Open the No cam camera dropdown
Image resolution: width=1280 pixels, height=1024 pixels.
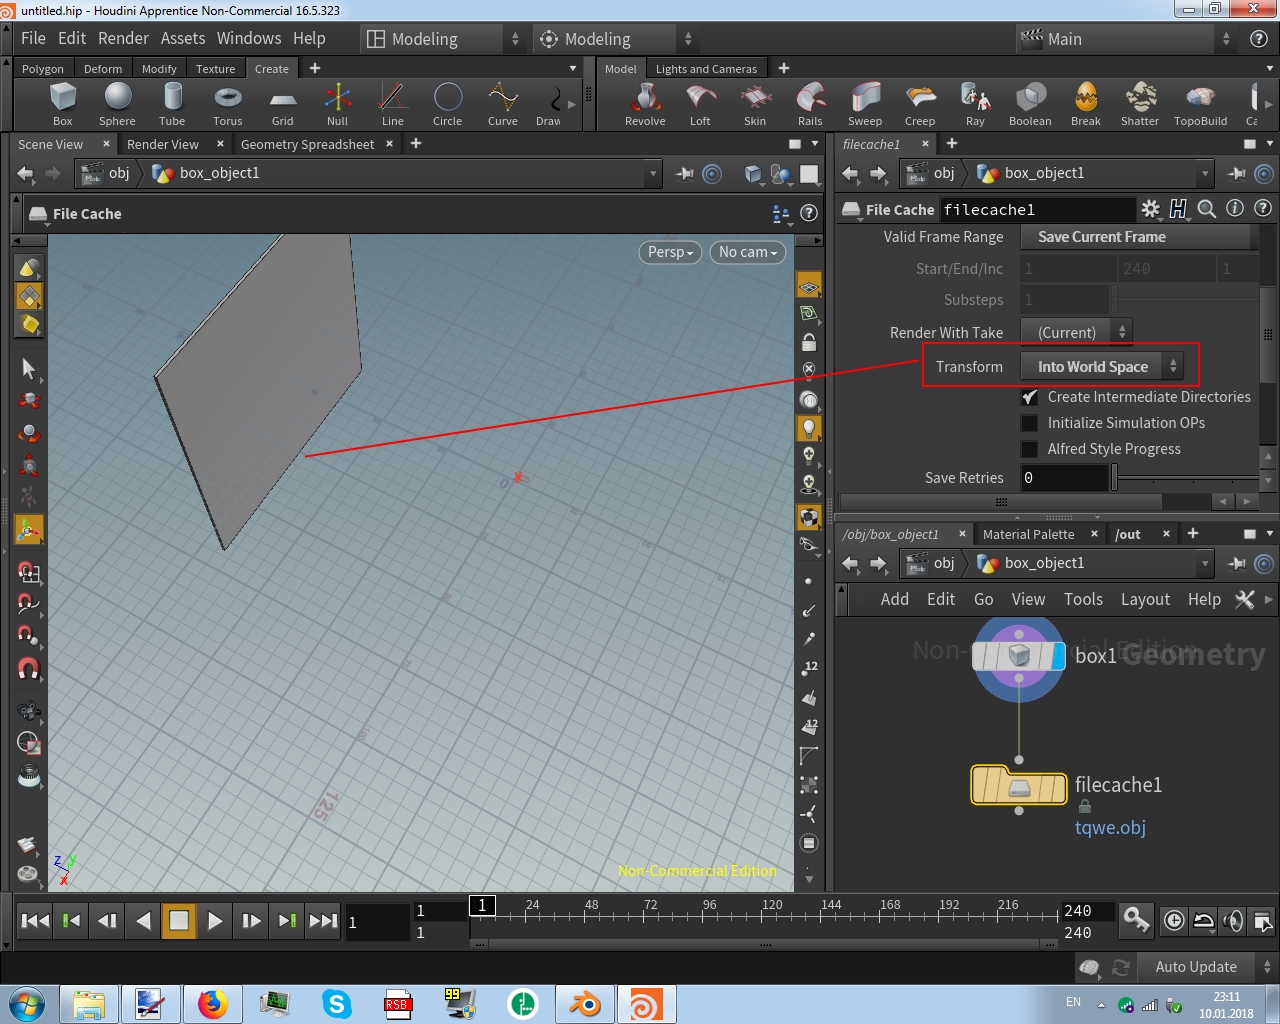[x=747, y=252]
